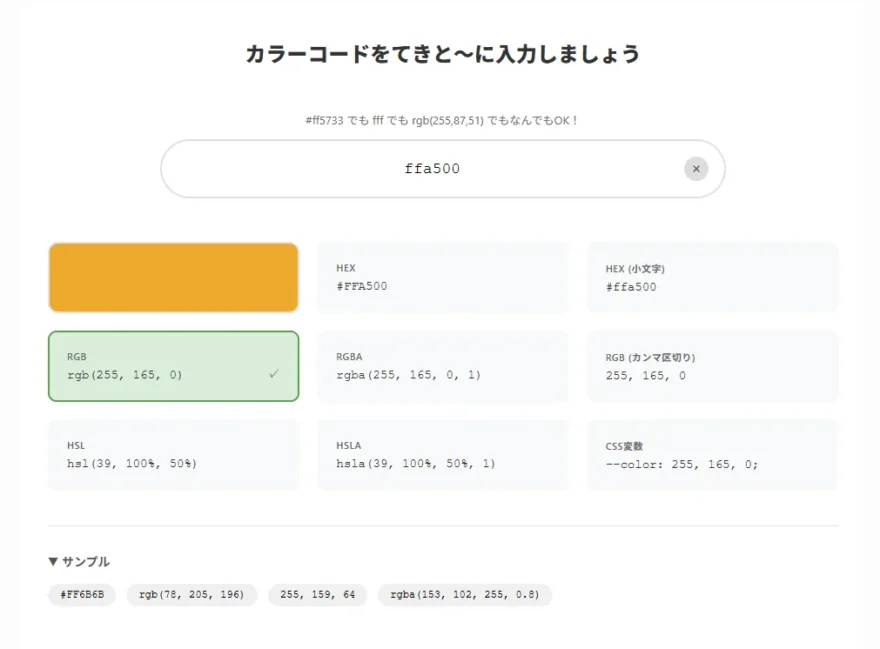This screenshot has height=649, width=880.
Task: Click the カラーコード page heading
Action: [442, 54]
